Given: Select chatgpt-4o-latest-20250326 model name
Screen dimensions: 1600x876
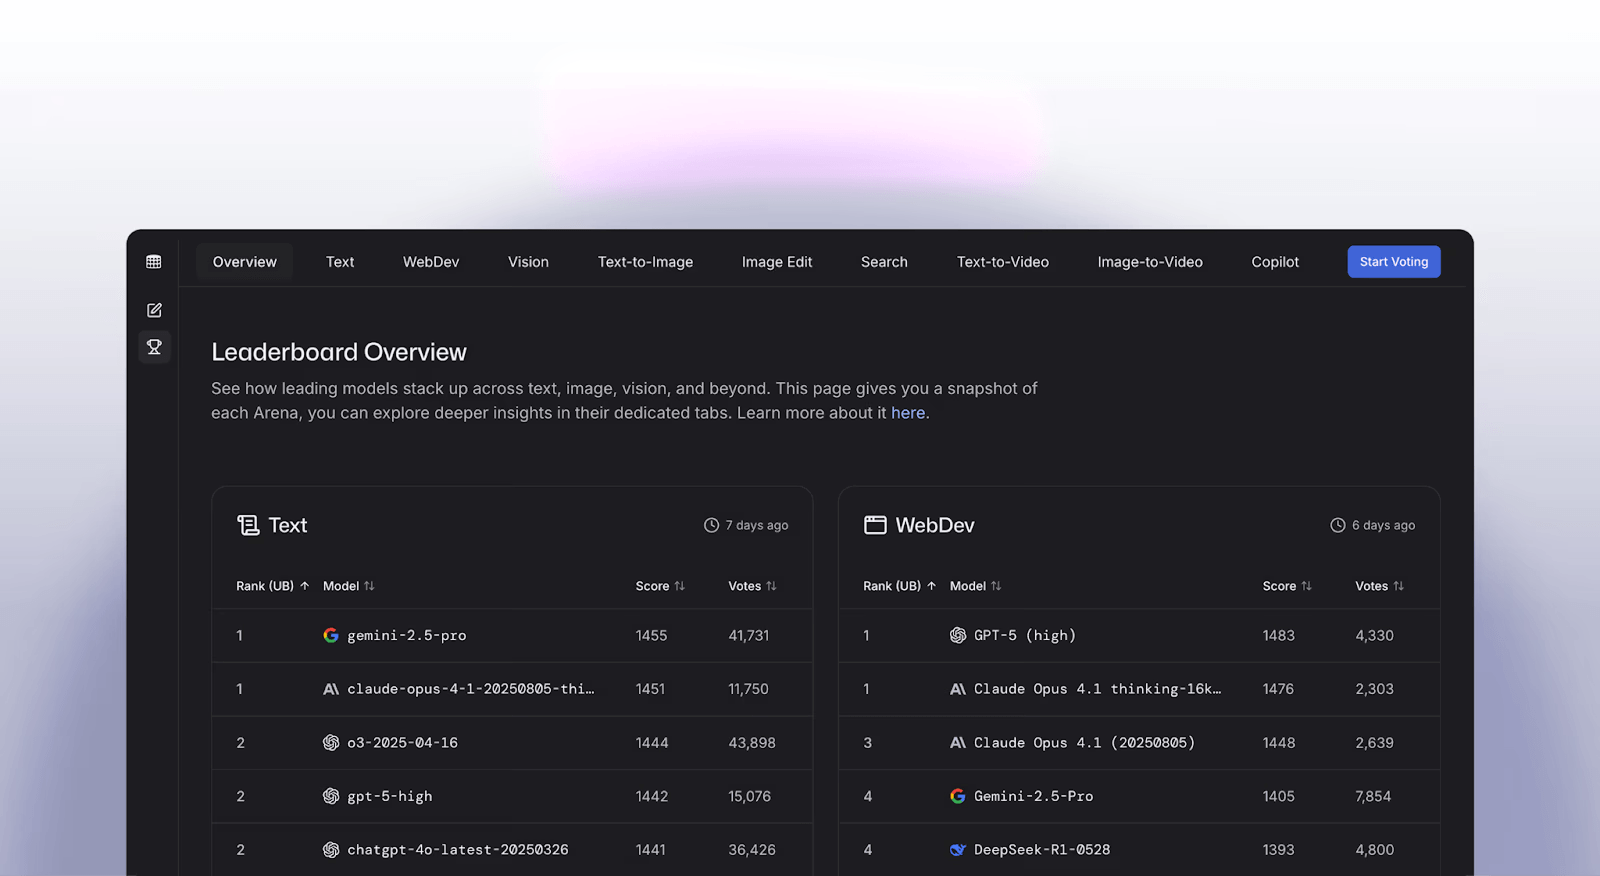Looking at the screenshot, I should click(x=457, y=850).
